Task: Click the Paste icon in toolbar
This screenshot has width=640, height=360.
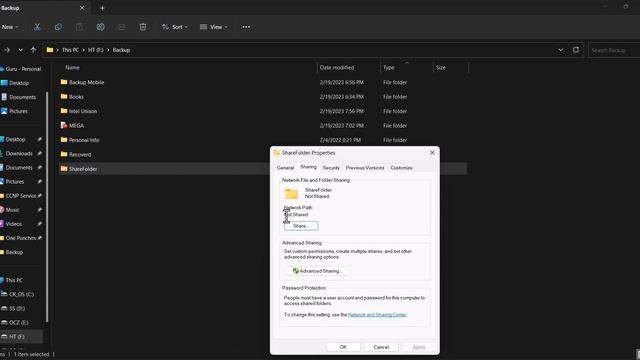Action: click(79, 27)
